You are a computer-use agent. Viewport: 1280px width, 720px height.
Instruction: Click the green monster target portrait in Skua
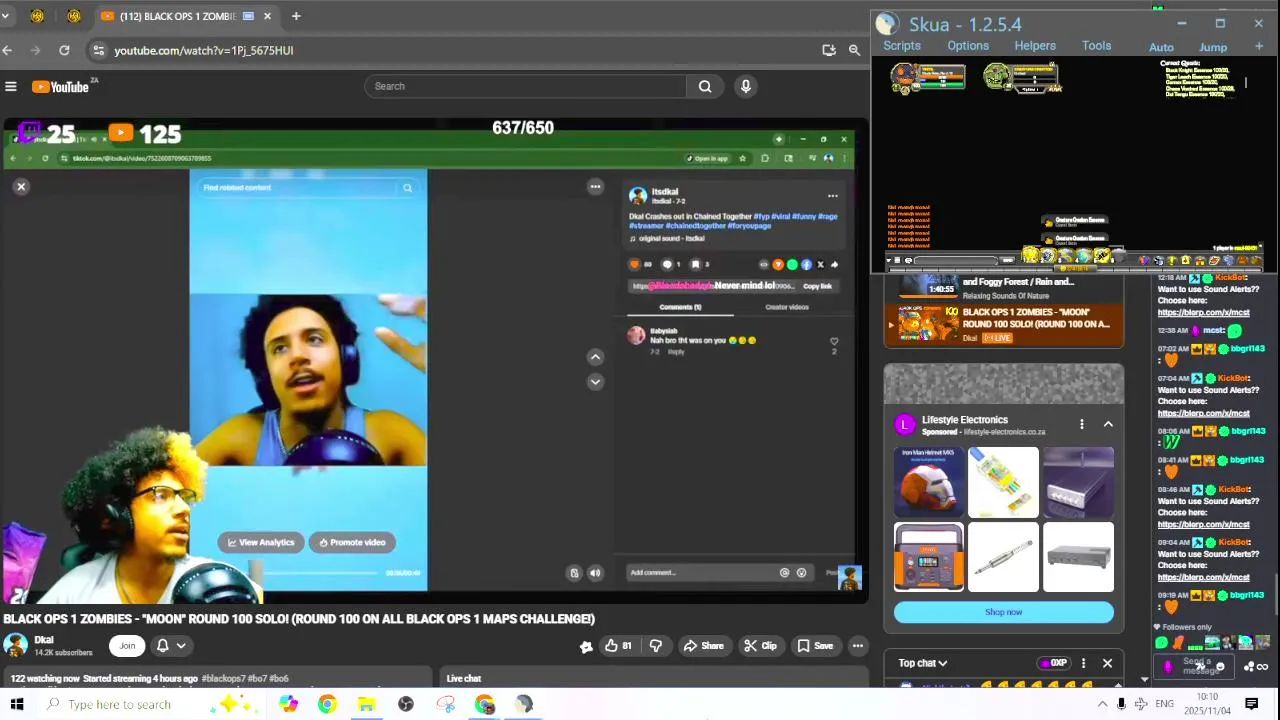click(997, 76)
